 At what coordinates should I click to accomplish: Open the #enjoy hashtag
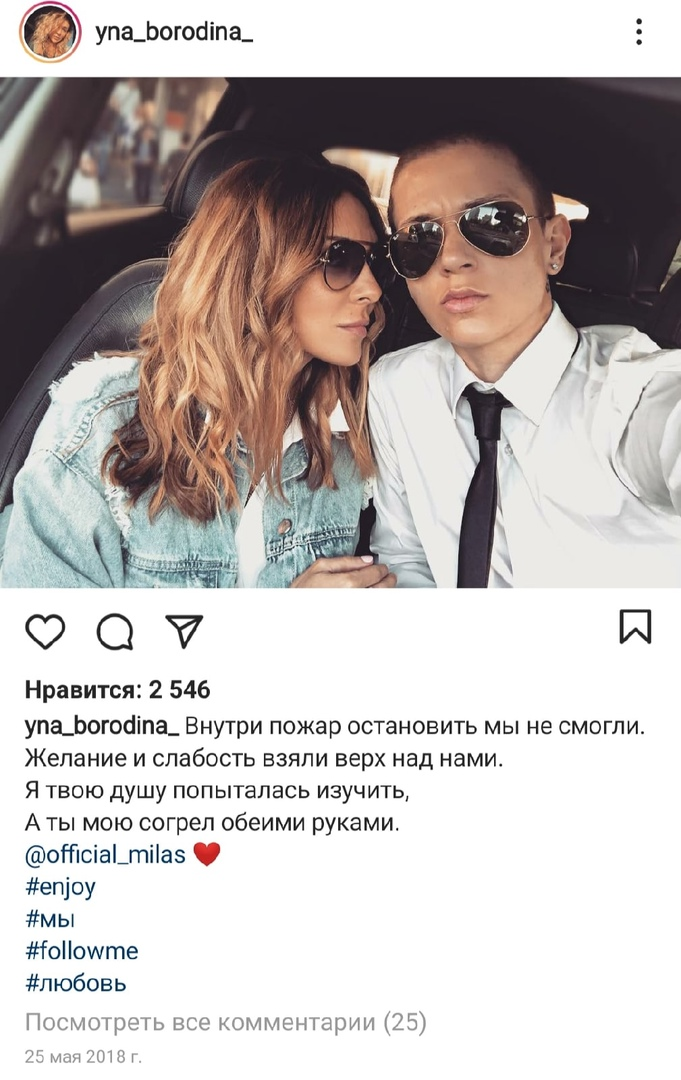click(x=61, y=887)
